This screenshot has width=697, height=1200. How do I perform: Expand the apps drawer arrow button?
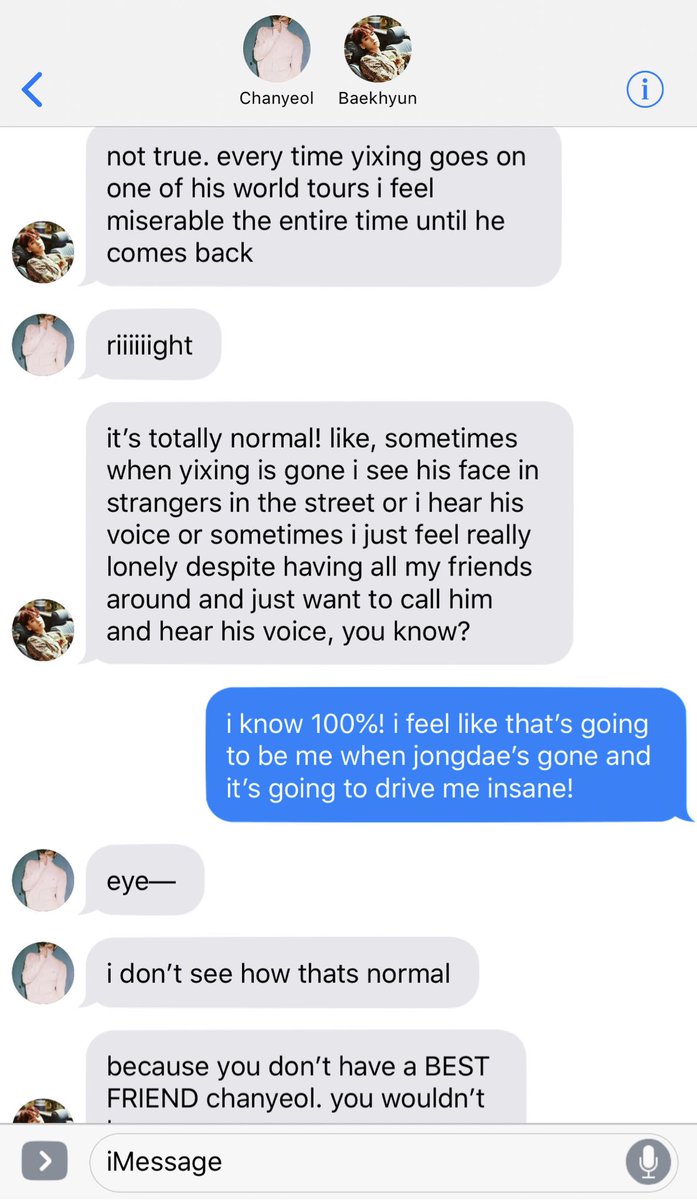coord(44,1161)
